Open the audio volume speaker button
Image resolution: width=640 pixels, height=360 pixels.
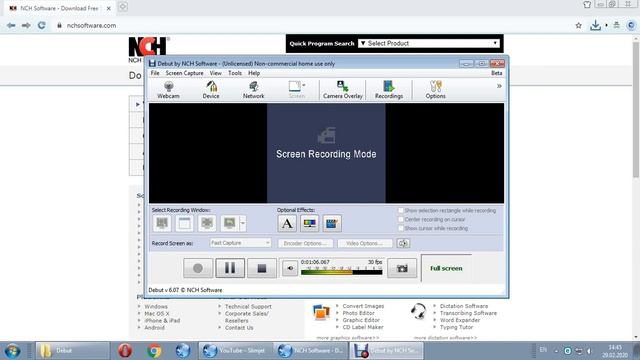[290, 268]
